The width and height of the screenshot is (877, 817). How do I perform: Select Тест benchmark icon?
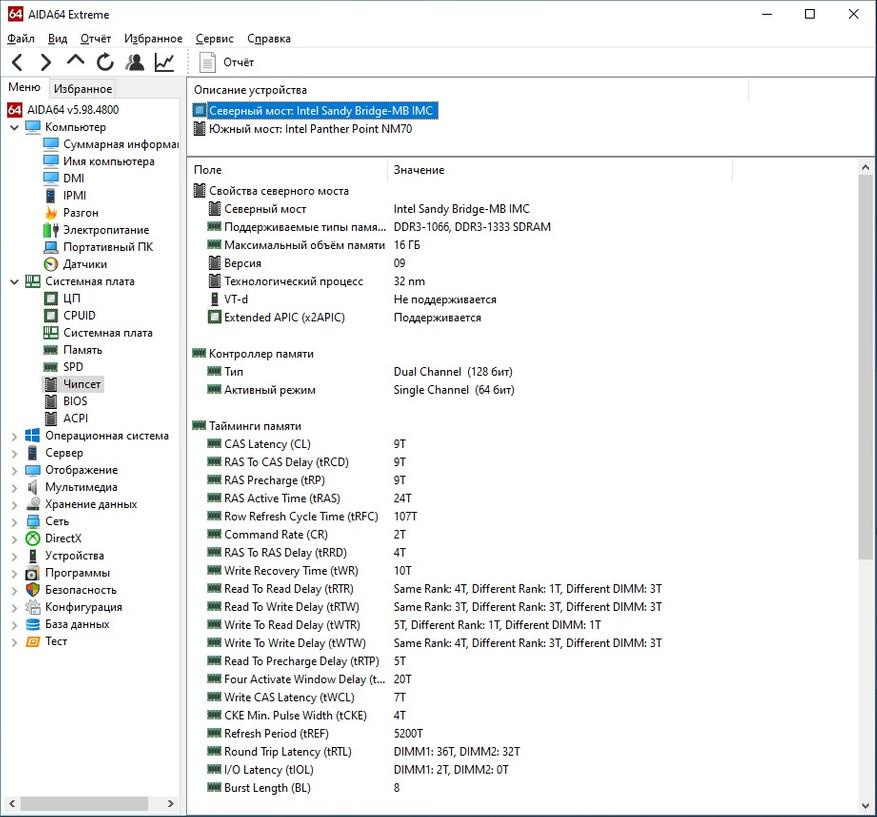[x=33, y=641]
